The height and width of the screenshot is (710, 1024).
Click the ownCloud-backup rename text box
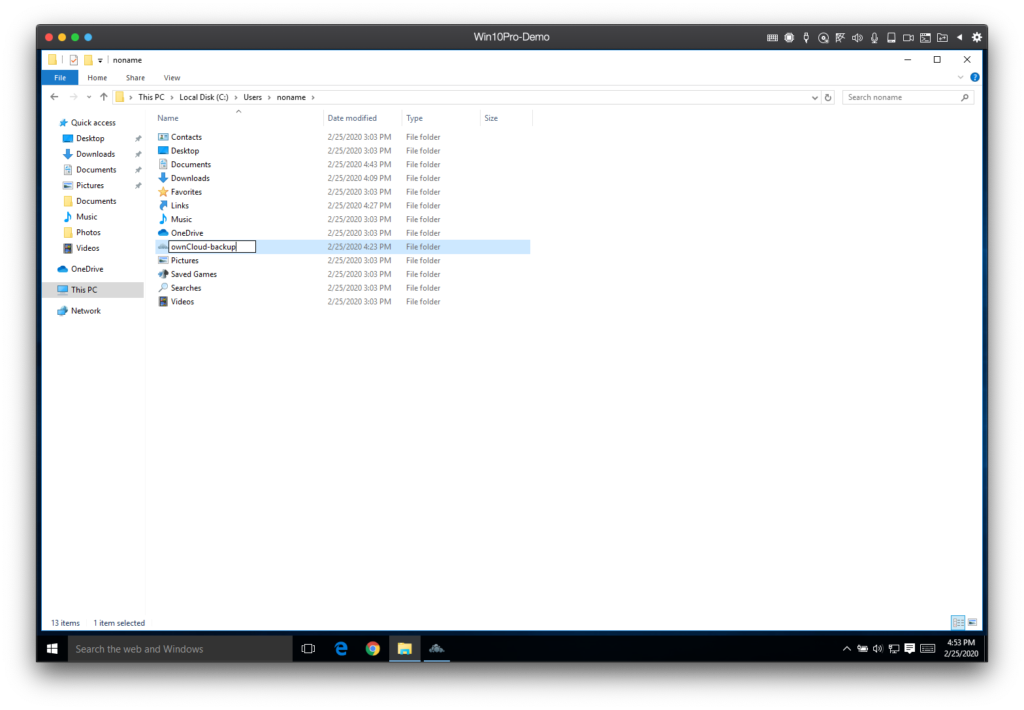(x=212, y=247)
